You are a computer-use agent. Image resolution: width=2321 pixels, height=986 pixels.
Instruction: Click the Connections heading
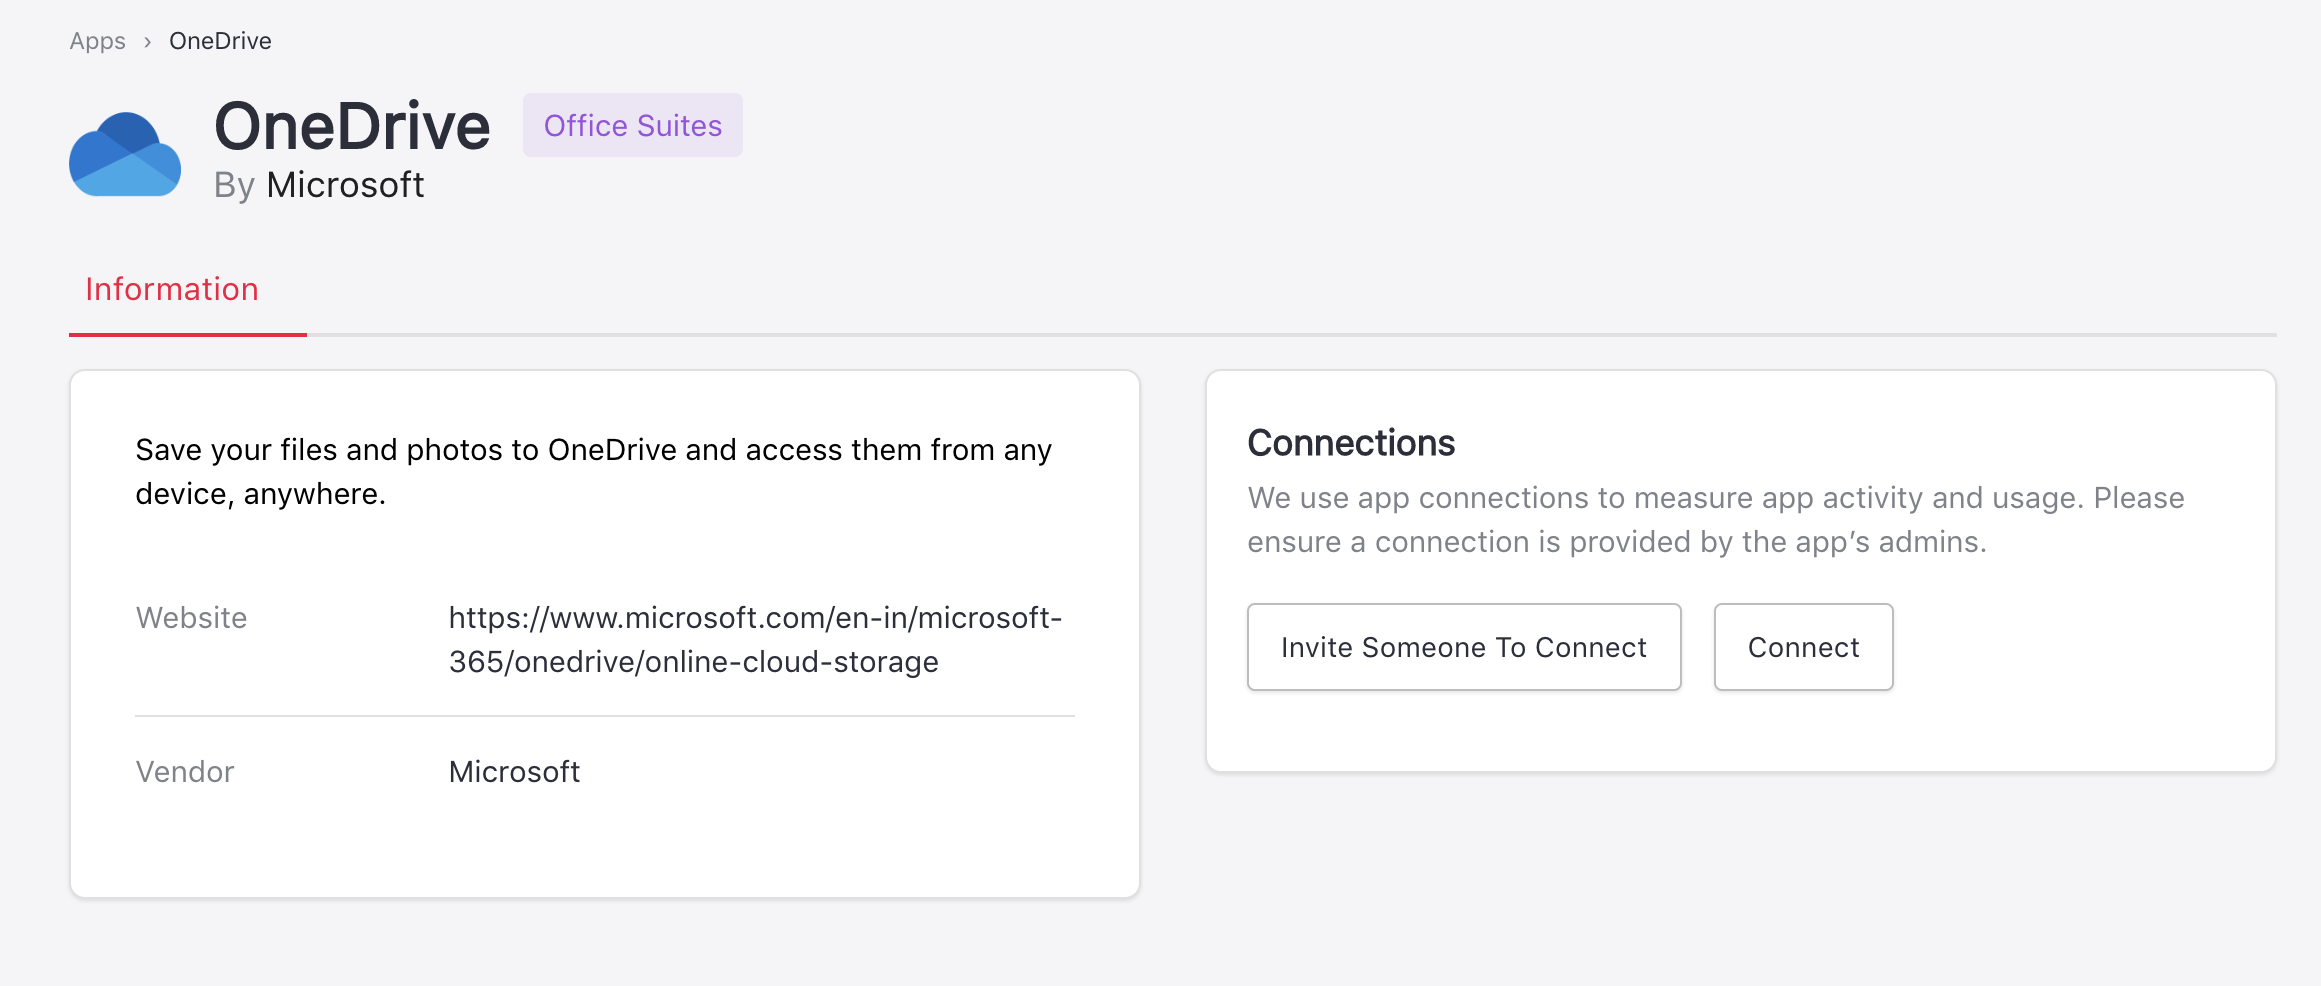click(1351, 443)
